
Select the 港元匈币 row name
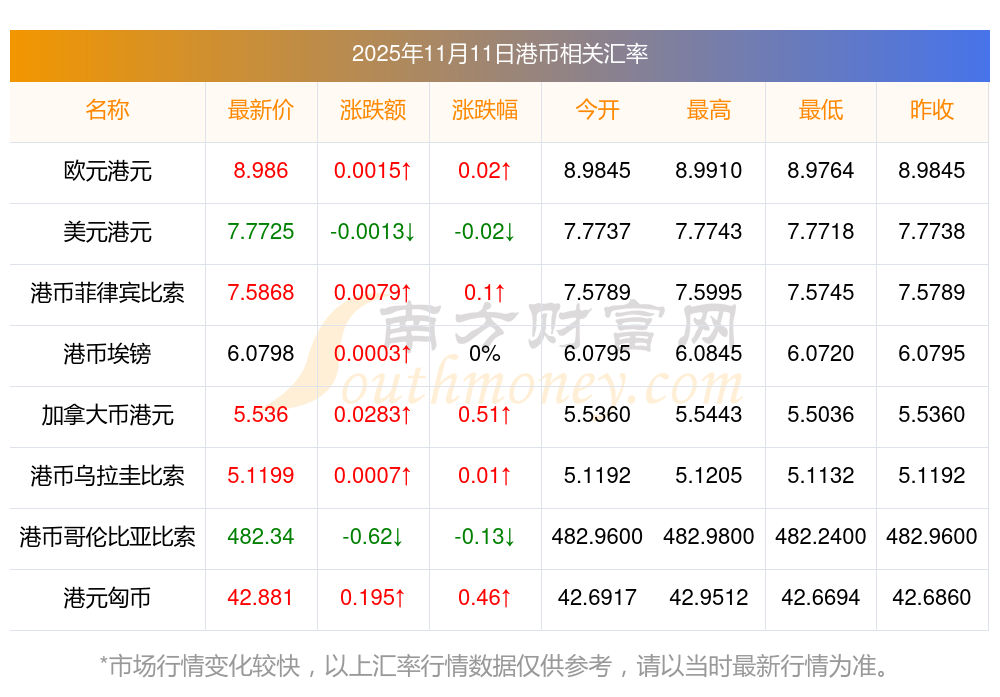pyautogui.click(x=107, y=598)
